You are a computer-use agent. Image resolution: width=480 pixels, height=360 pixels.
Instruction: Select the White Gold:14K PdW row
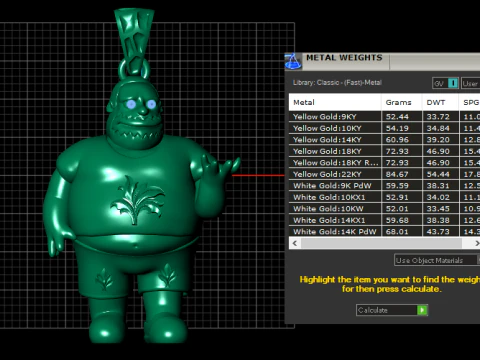tap(385, 231)
